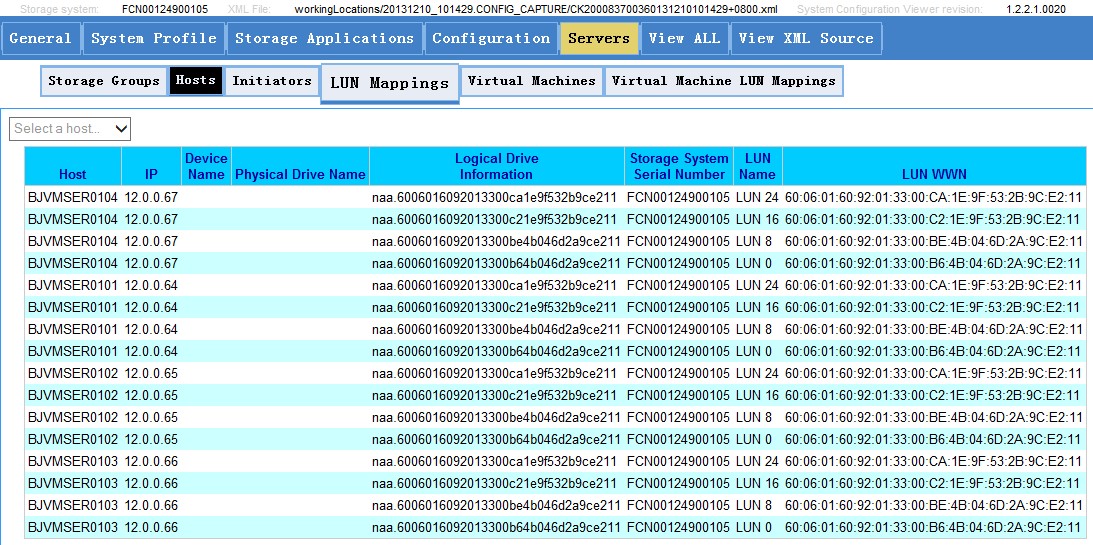Click LUN 16 cell in the BJVMSER0102 row
Viewport: 1093px width, 545px height.
757,395
